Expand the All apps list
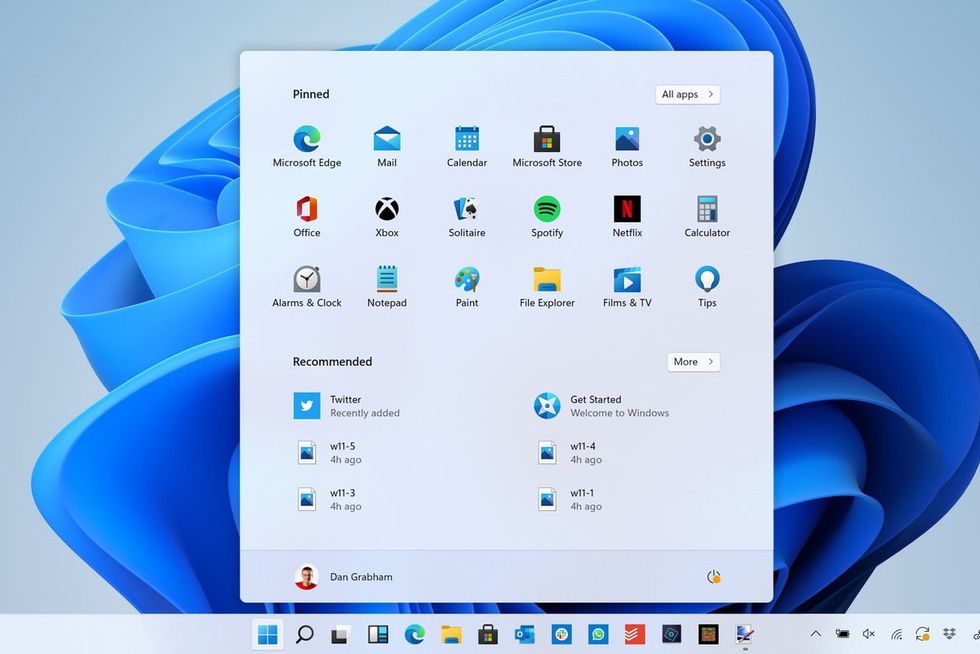The width and height of the screenshot is (980, 654). (x=686, y=94)
